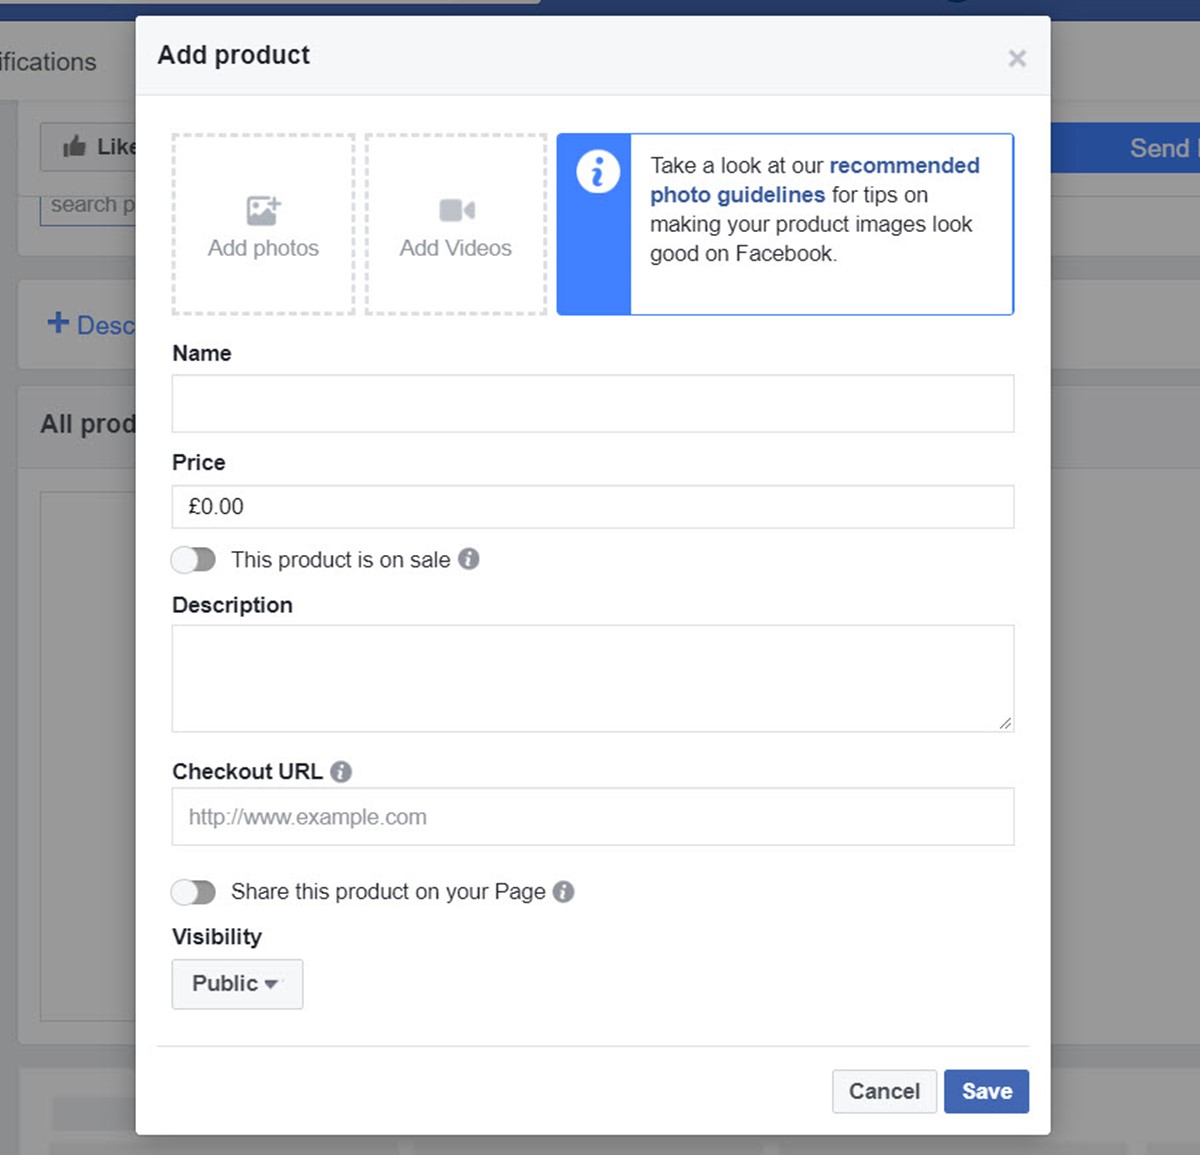Click the Add photos image icon
Image resolution: width=1200 pixels, height=1155 pixels.
coord(264,210)
